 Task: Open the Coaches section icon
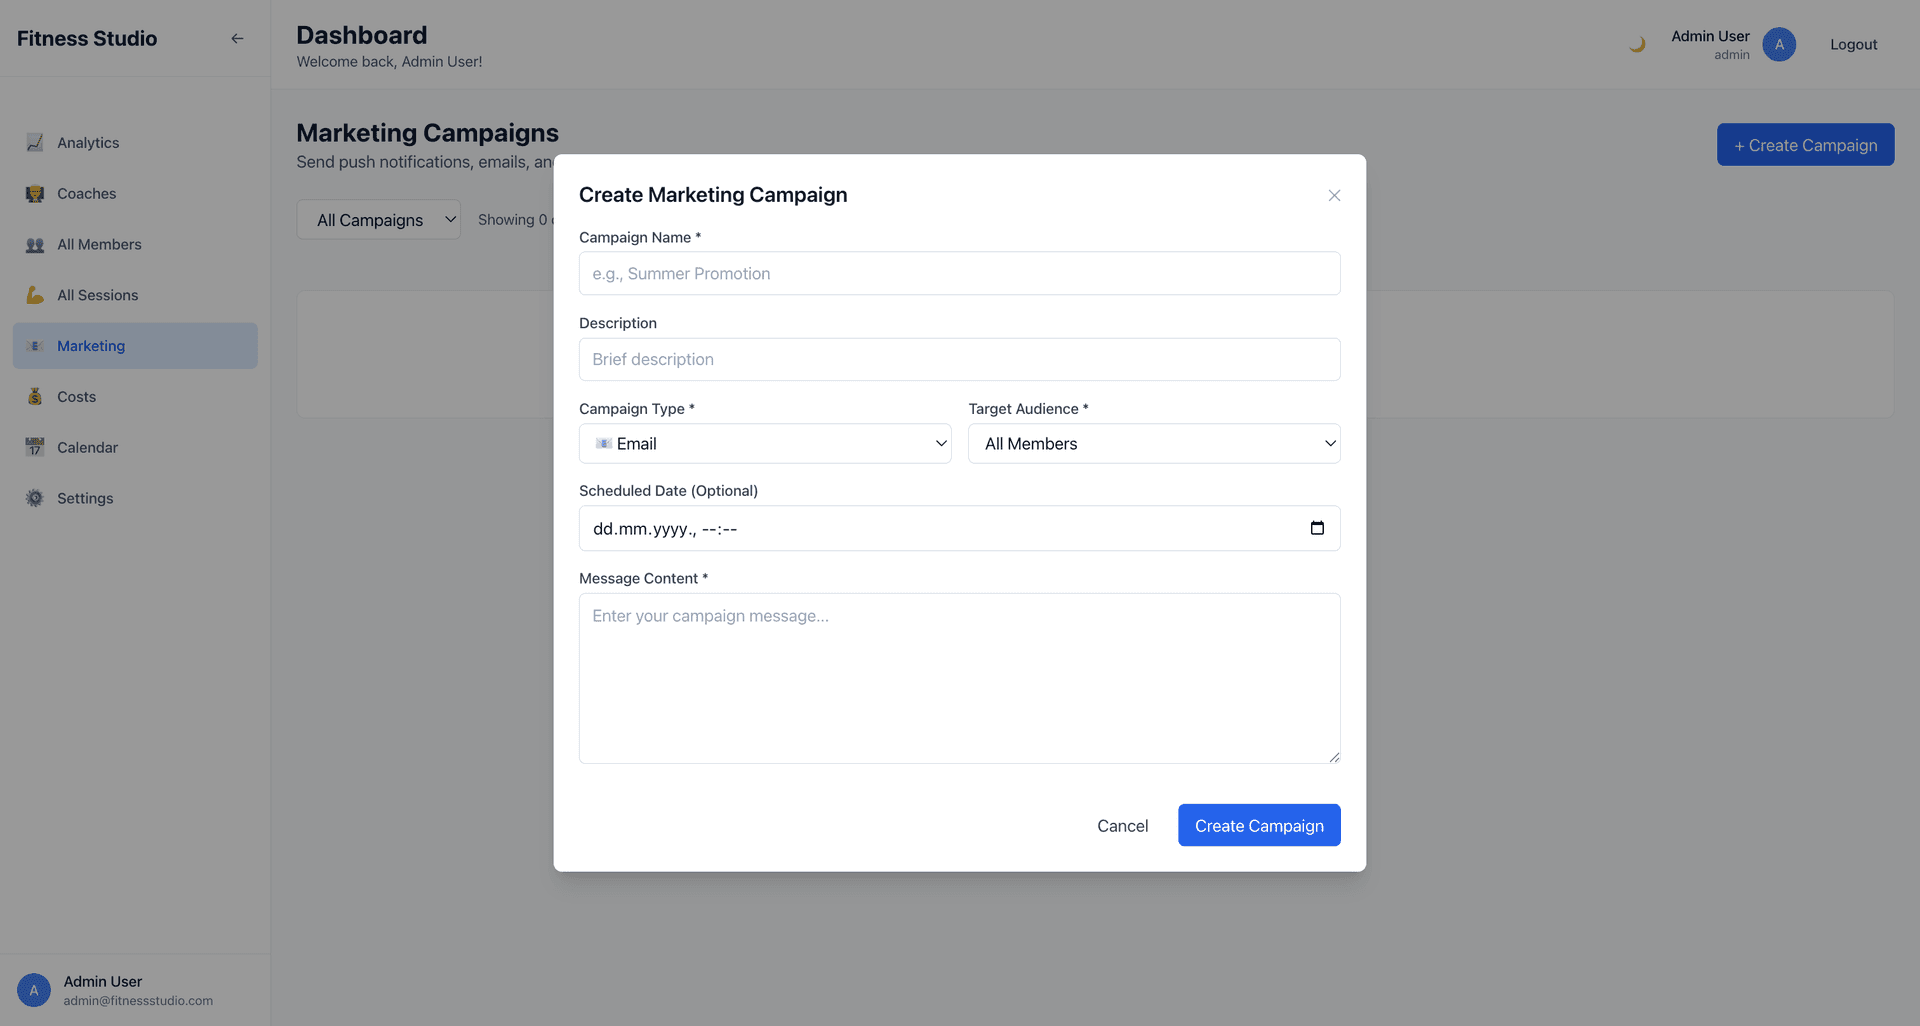[35, 193]
